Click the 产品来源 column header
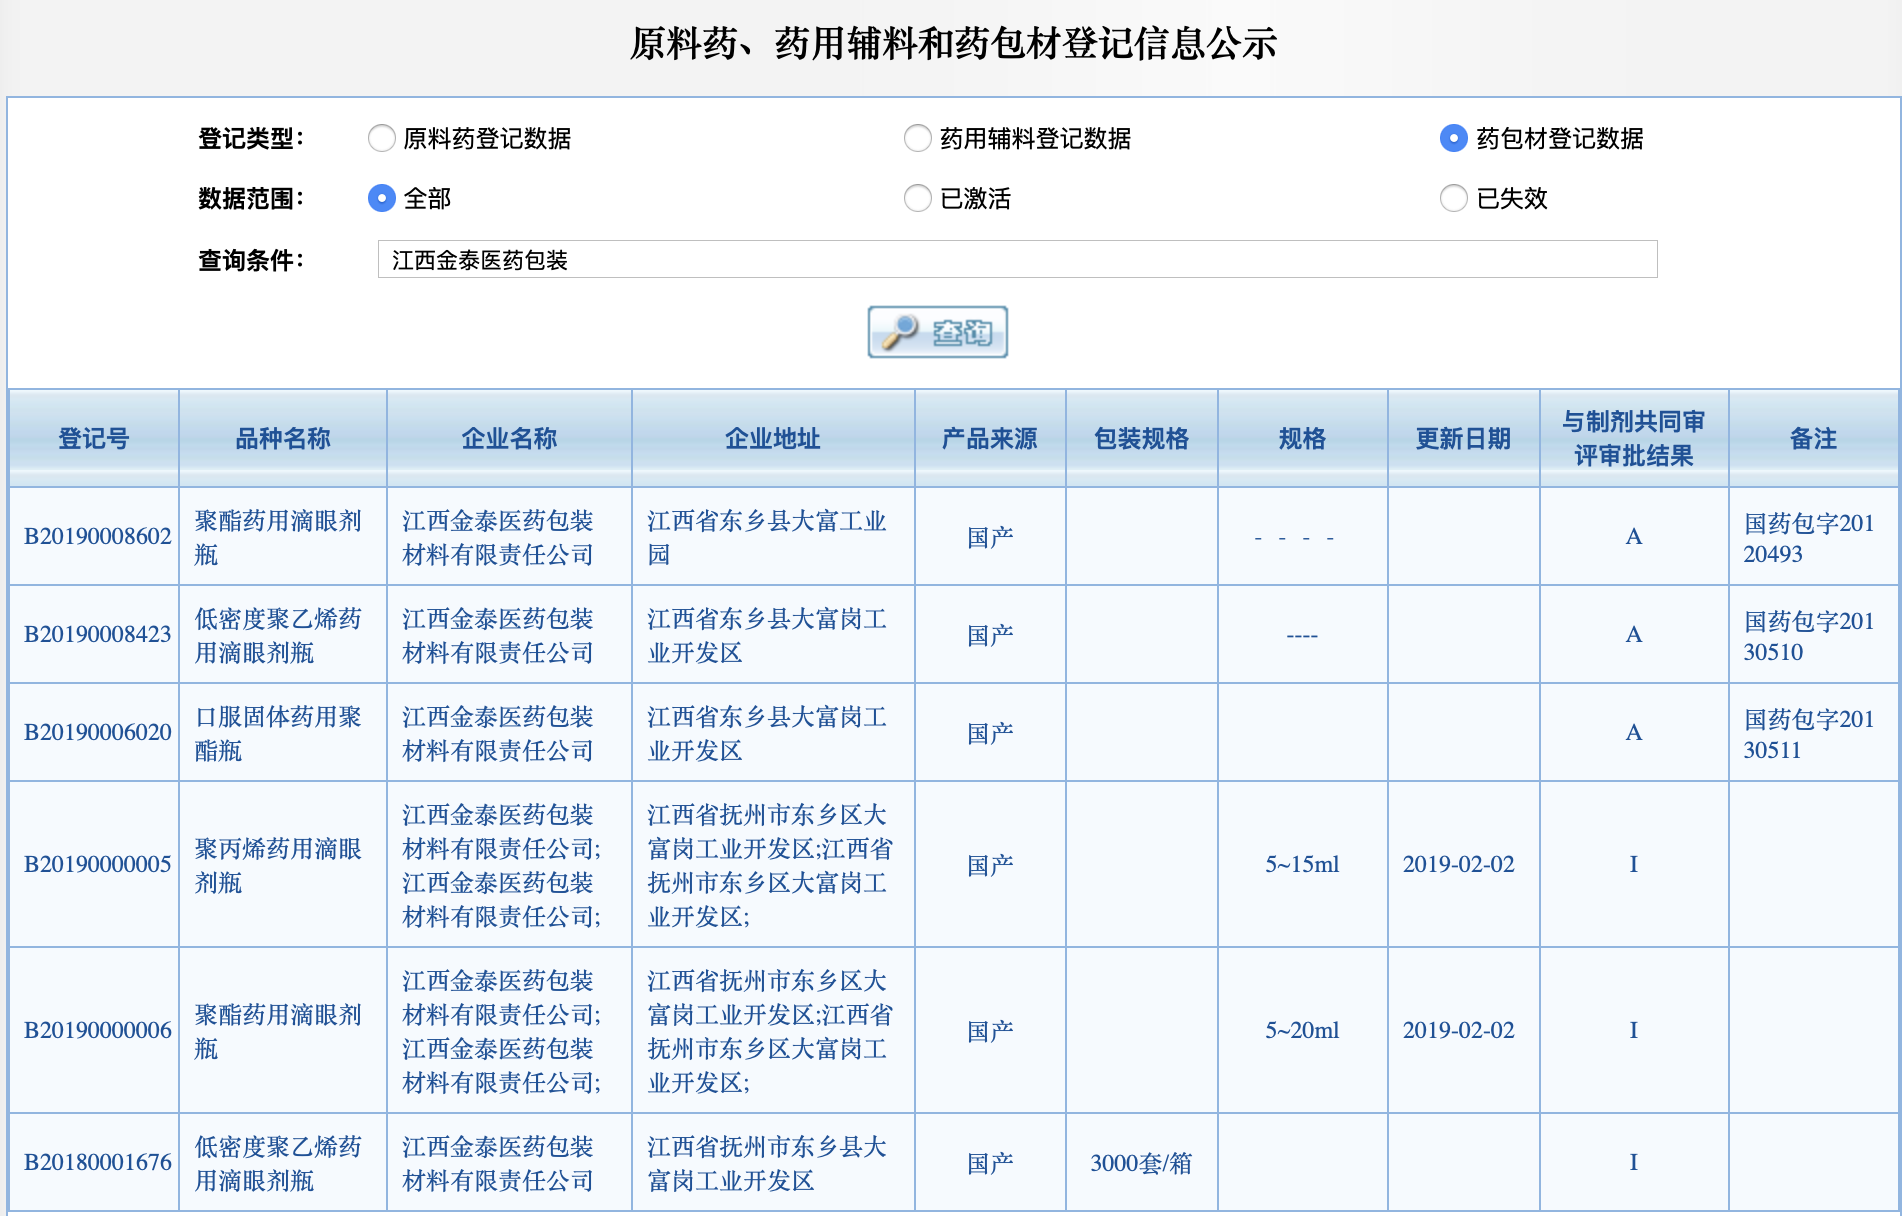This screenshot has height=1216, width=1902. (x=990, y=438)
